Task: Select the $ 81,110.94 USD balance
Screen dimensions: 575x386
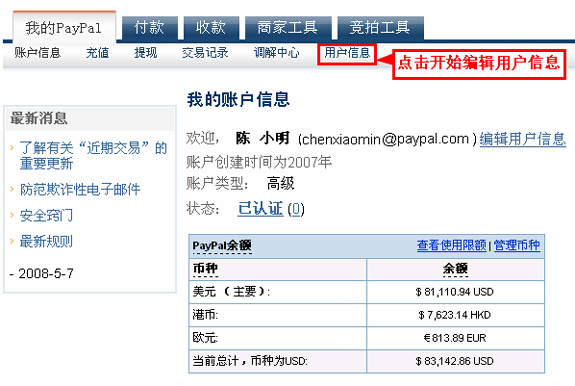Action: [455, 292]
